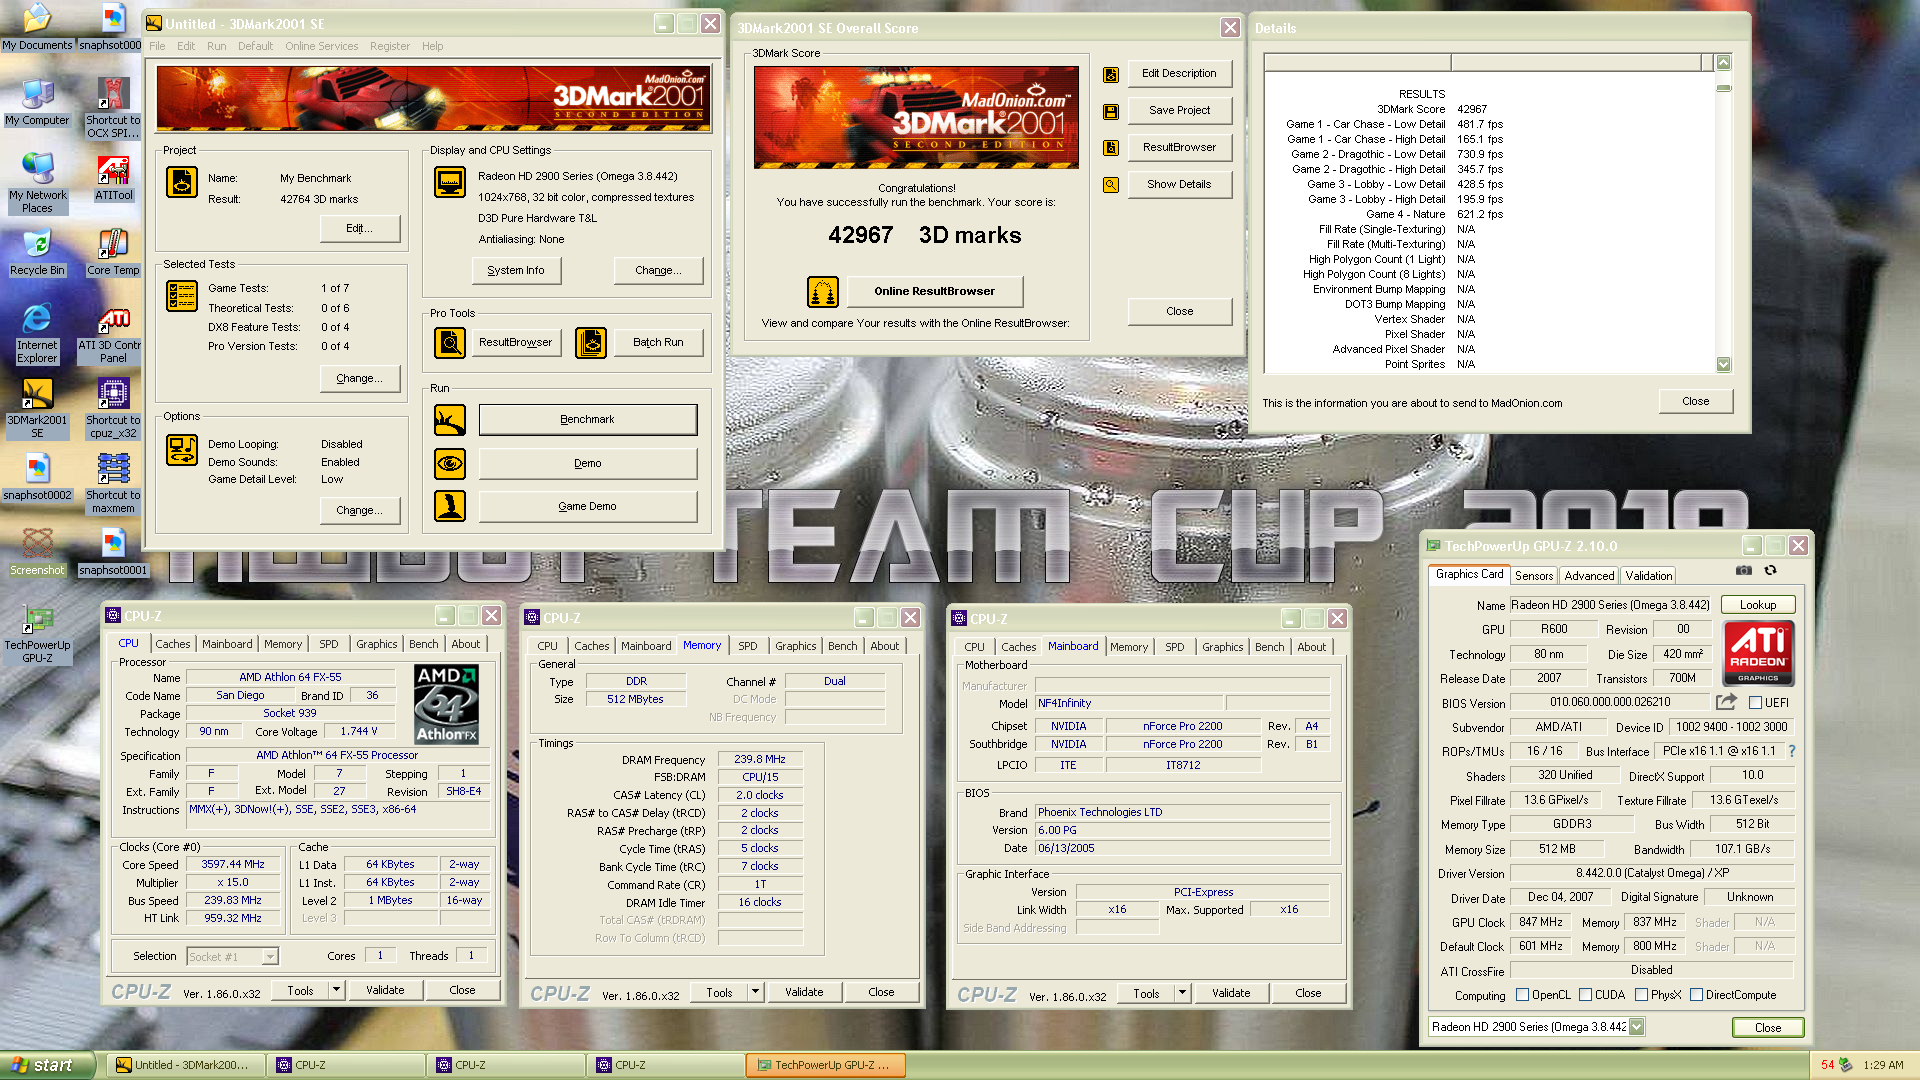
Task: Click the Pro Tools ResultBrowser magnifier icon
Action: tap(450, 343)
